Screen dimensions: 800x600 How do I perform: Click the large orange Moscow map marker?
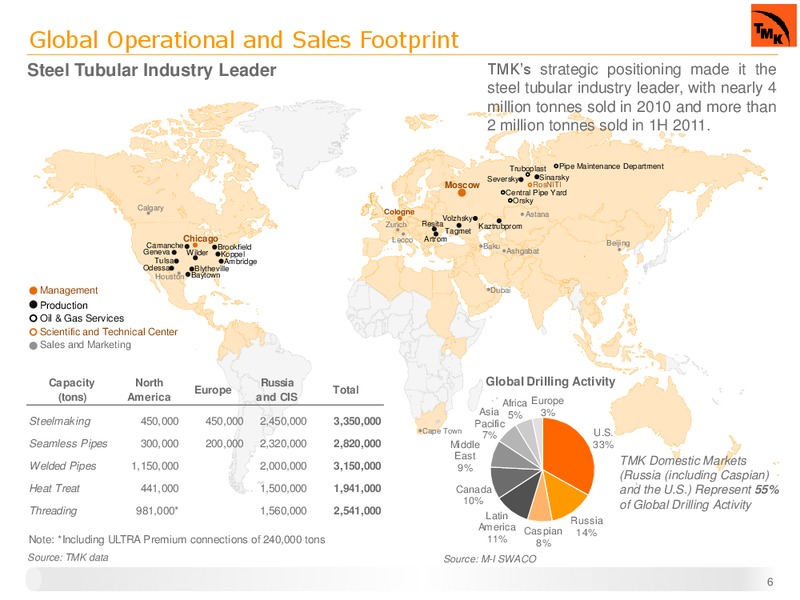(x=462, y=193)
